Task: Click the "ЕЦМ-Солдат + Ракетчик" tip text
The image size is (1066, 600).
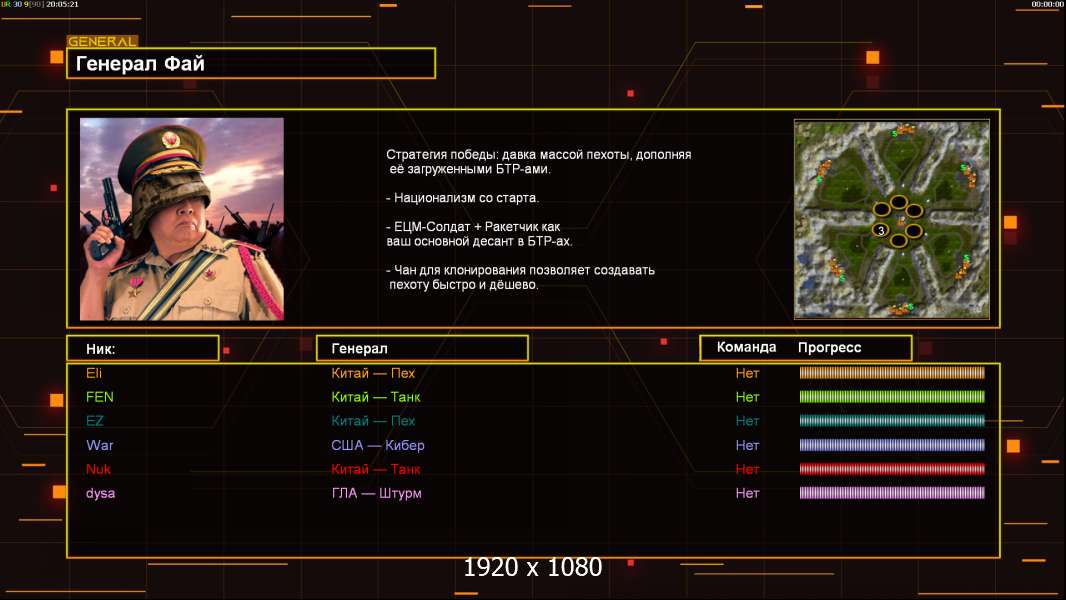Action: point(479,234)
